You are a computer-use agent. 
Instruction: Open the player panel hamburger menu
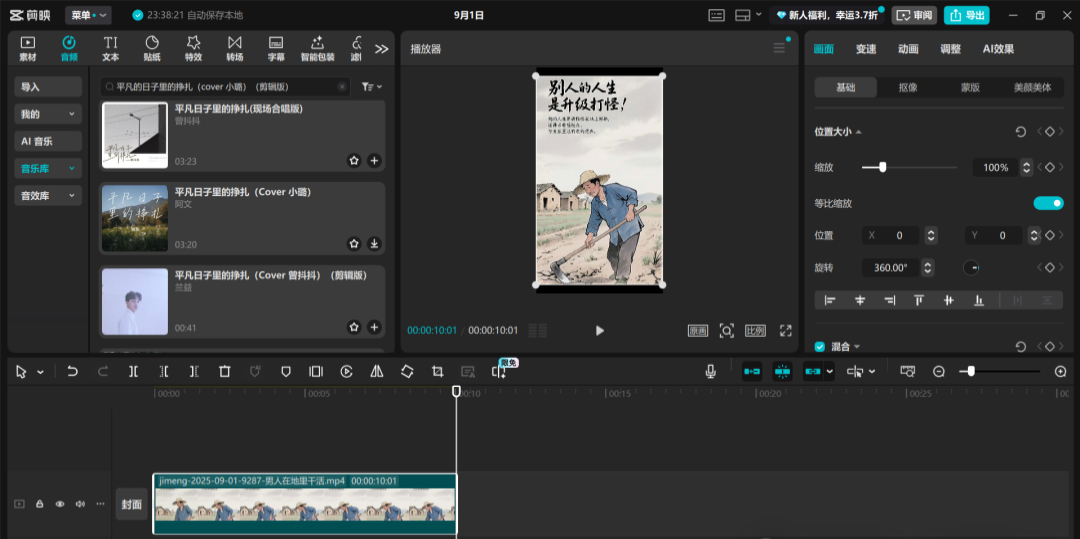pos(779,48)
